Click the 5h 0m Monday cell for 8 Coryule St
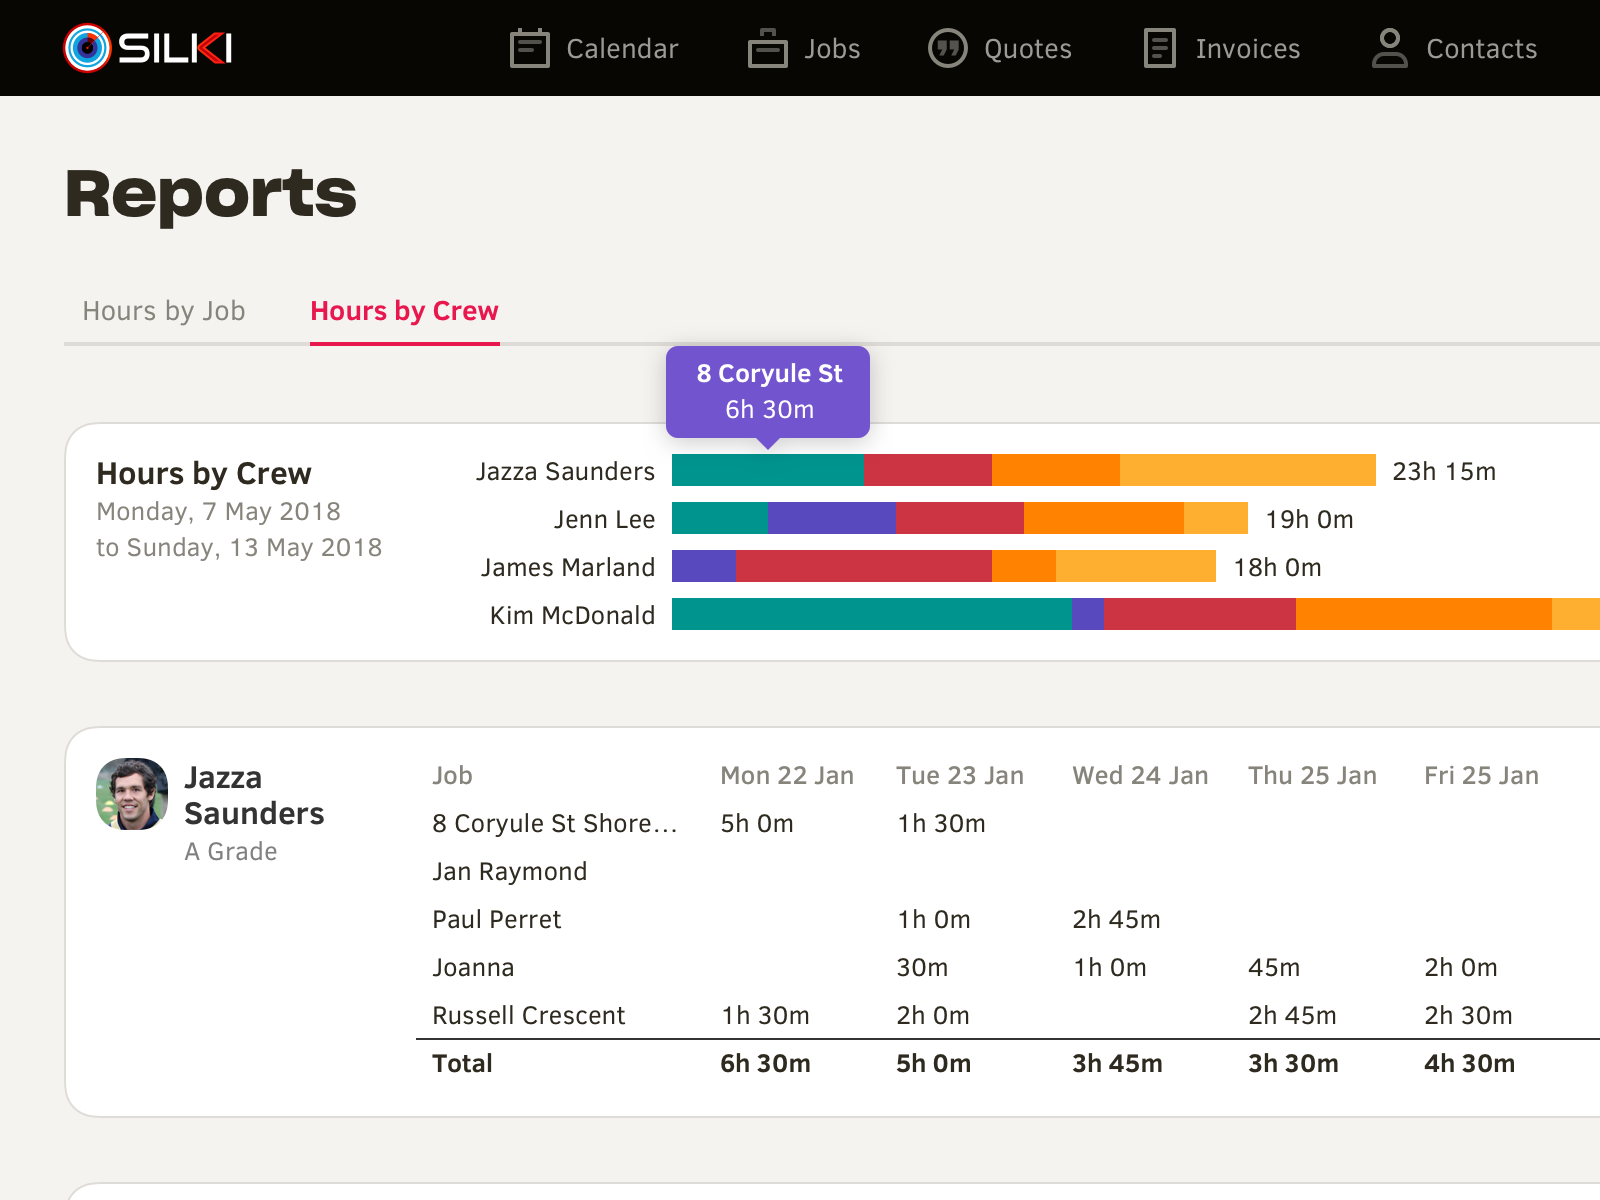Viewport: 1600px width, 1200px height. (x=757, y=823)
